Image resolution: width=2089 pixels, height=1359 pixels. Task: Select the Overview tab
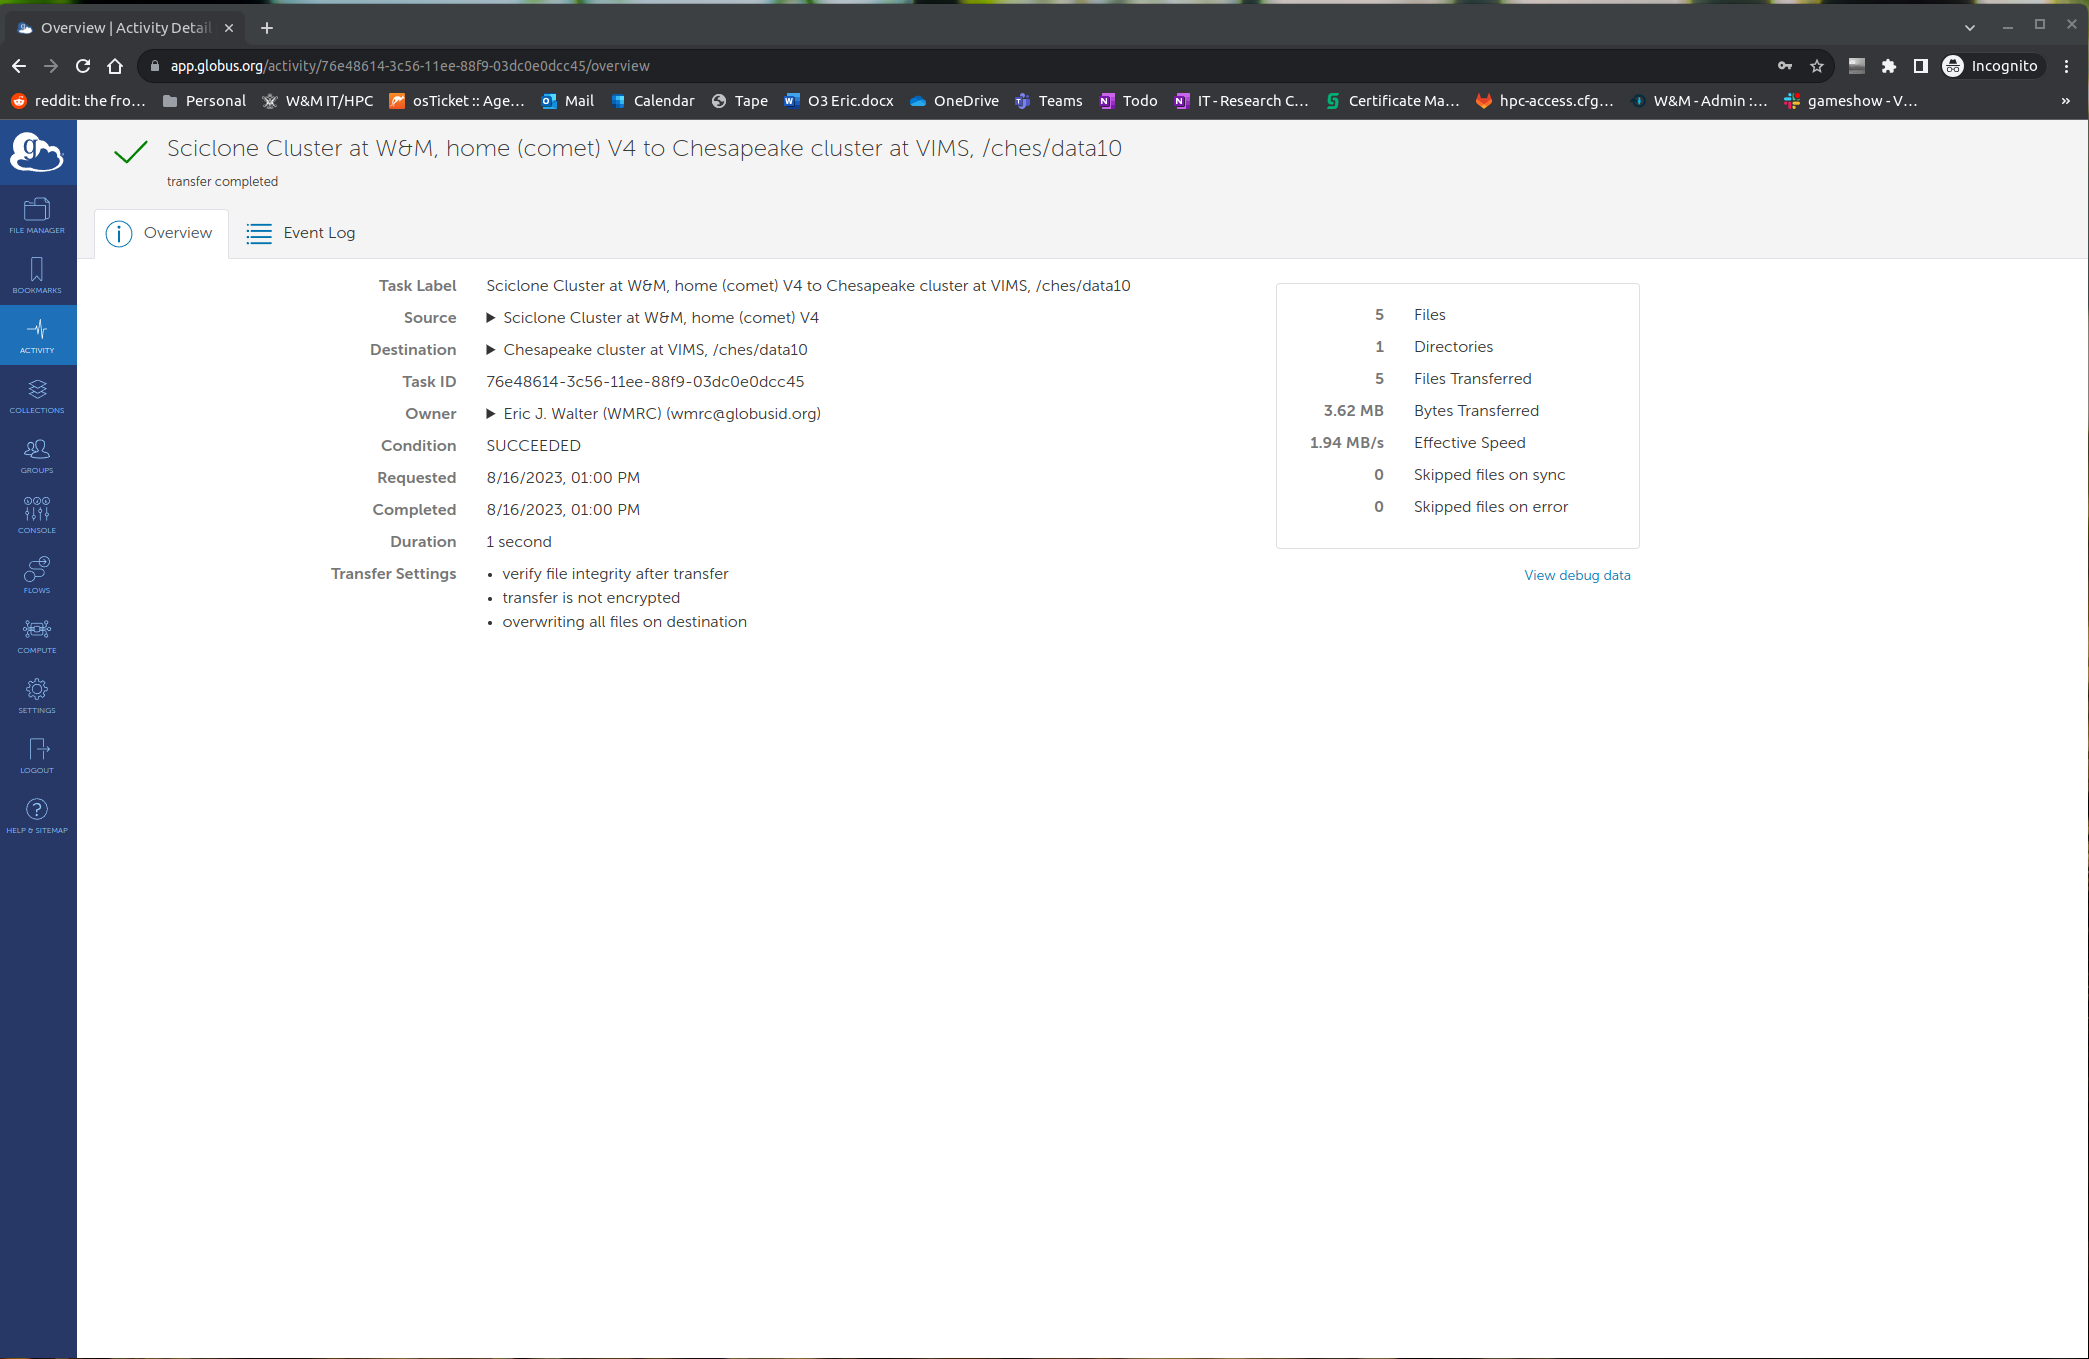(160, 233)
